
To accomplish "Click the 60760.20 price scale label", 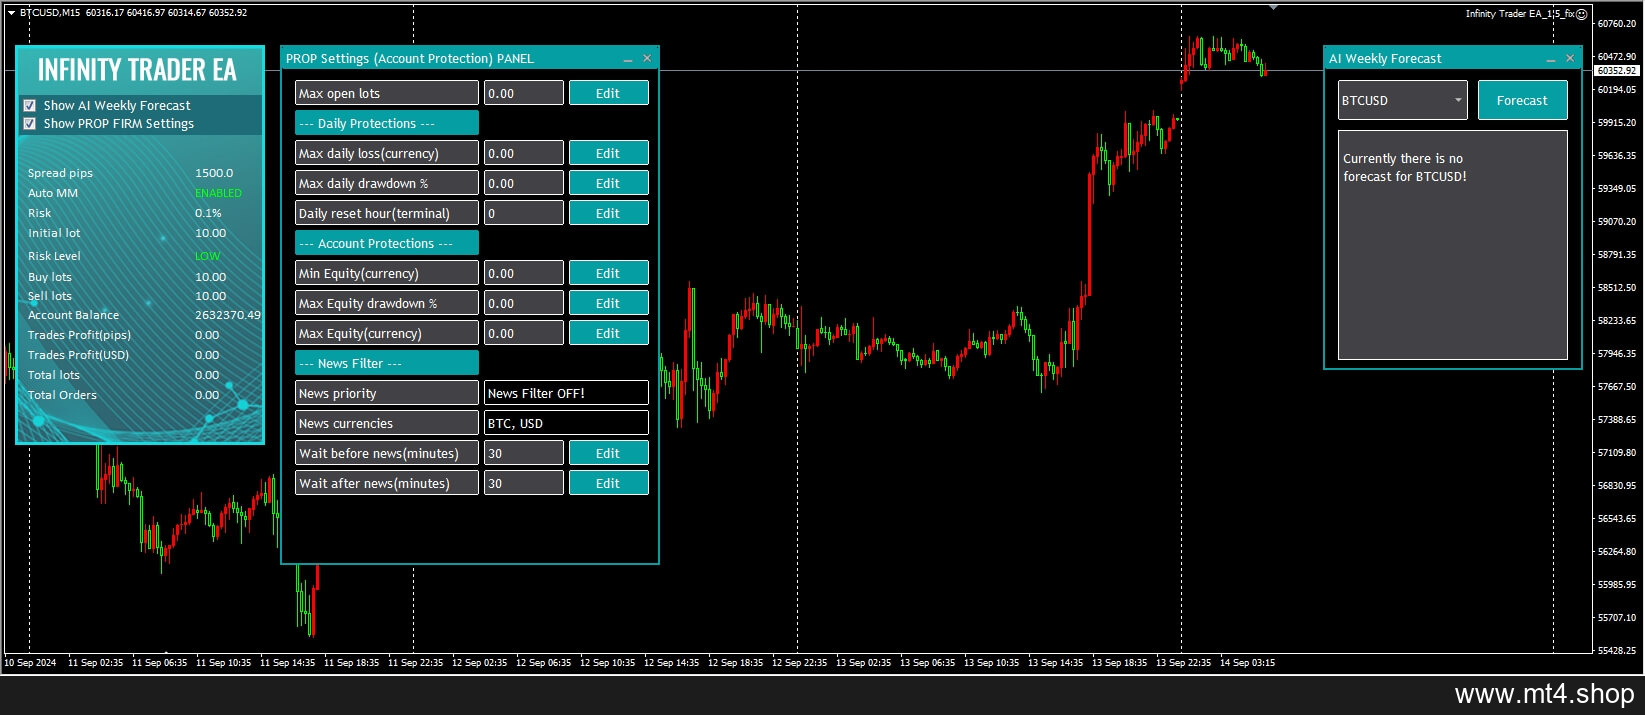I will click(1617, 23).
